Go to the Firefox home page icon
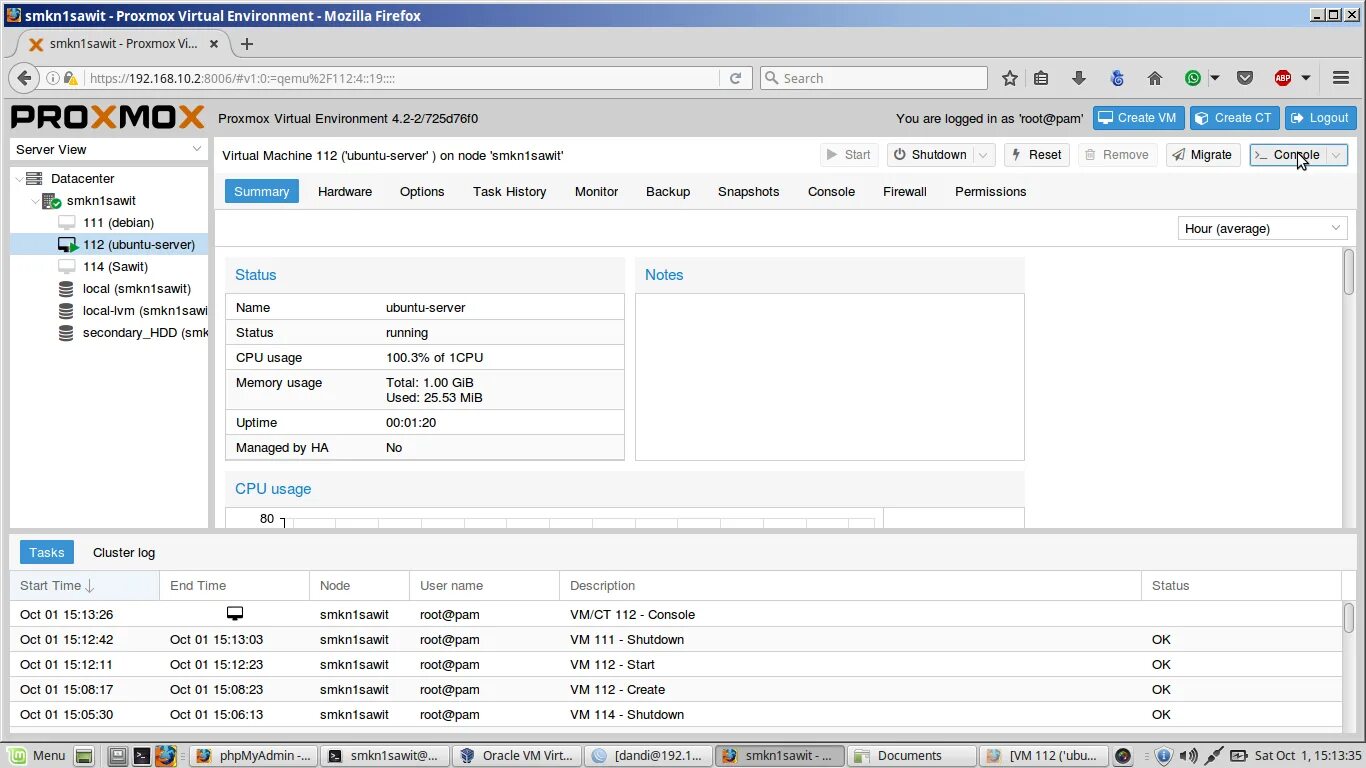Viewport: 1366px width, 768px height. (1155, 78)
